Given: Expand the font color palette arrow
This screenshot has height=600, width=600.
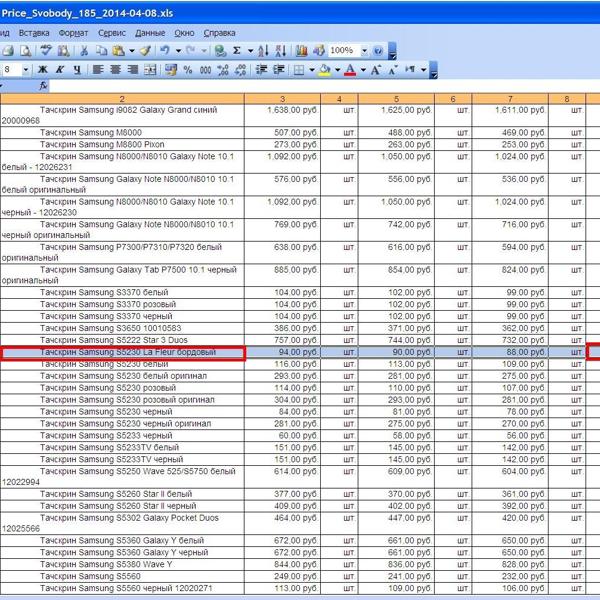Looking at the screenshot, I should click(x=363, y=70).
